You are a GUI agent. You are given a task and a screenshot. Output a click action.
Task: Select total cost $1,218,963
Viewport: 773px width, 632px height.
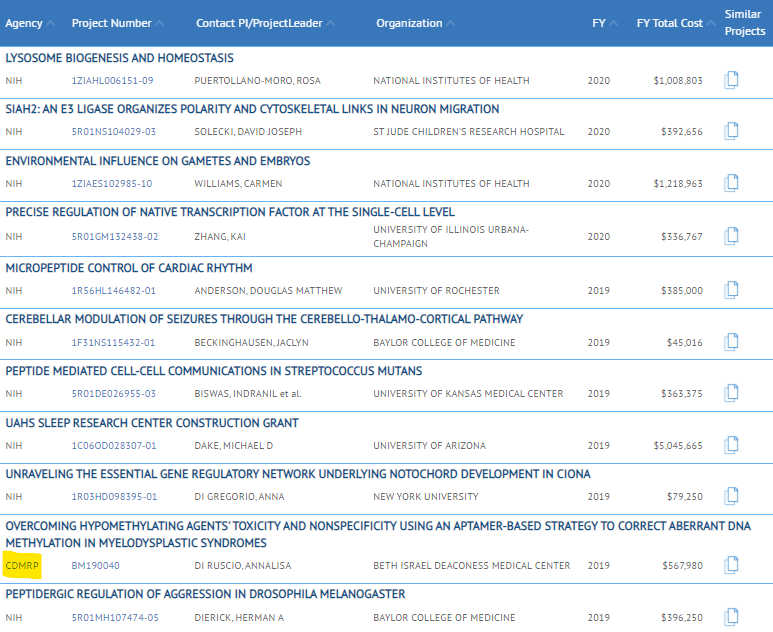tap(678, 183)
